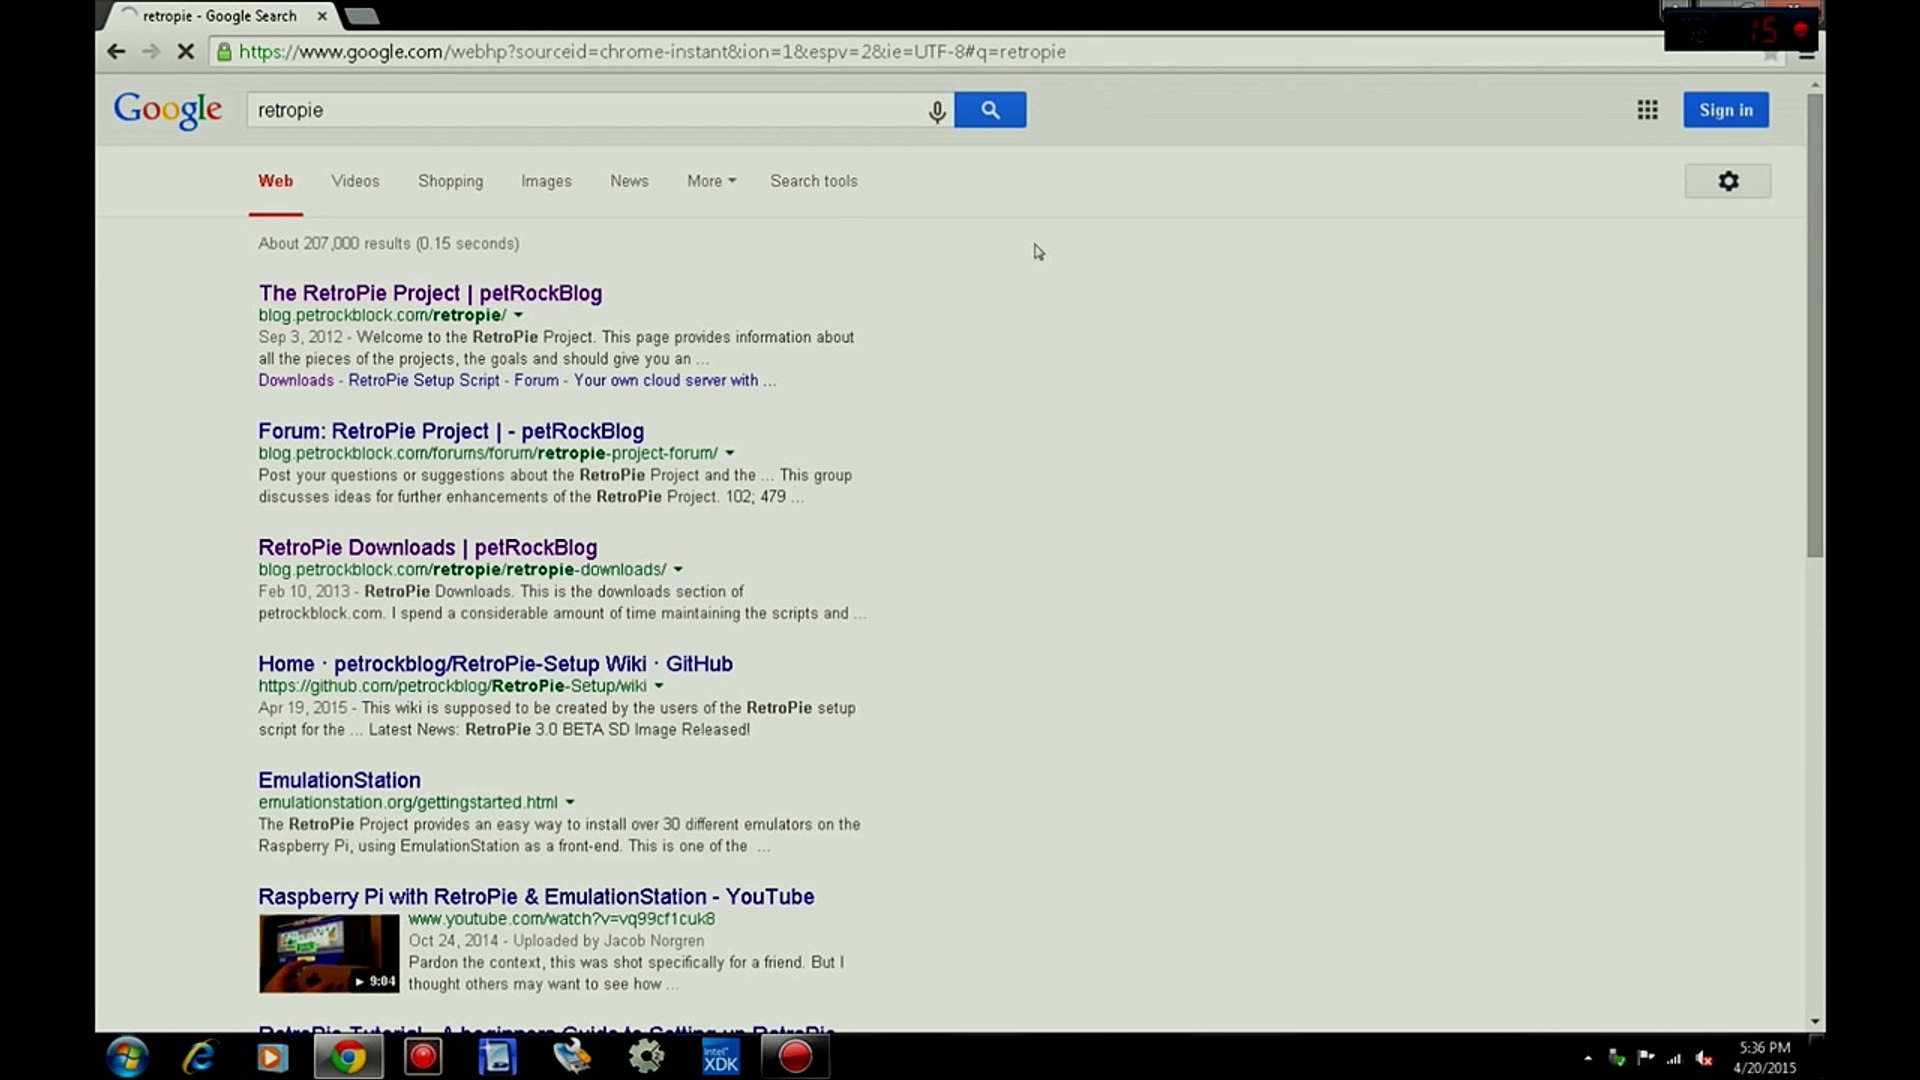
Task: Select the retropie - Google Search tab
Action: tap(219, 16)
